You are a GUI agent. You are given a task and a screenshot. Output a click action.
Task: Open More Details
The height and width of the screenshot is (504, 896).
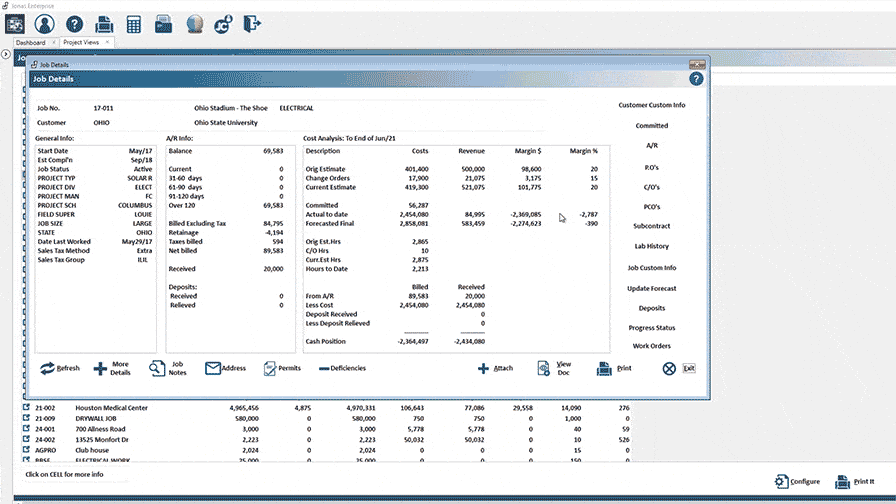(x=113, y=369)
